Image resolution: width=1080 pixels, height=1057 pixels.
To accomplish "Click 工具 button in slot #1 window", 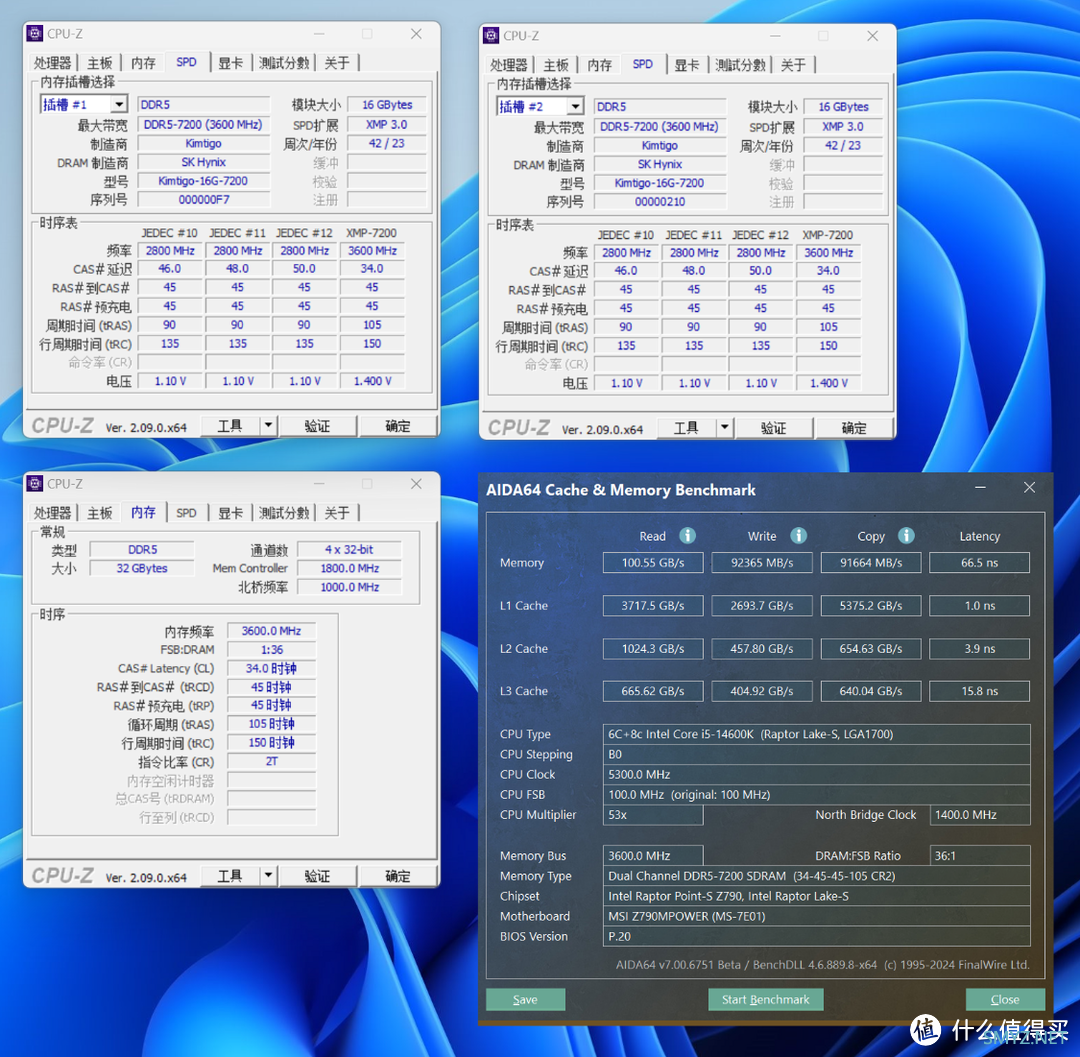I will (x=230, y=426).
